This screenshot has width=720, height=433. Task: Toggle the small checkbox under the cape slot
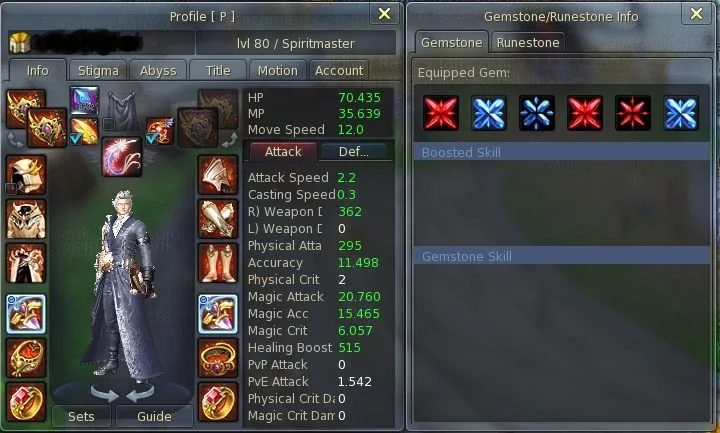point(108,124)
